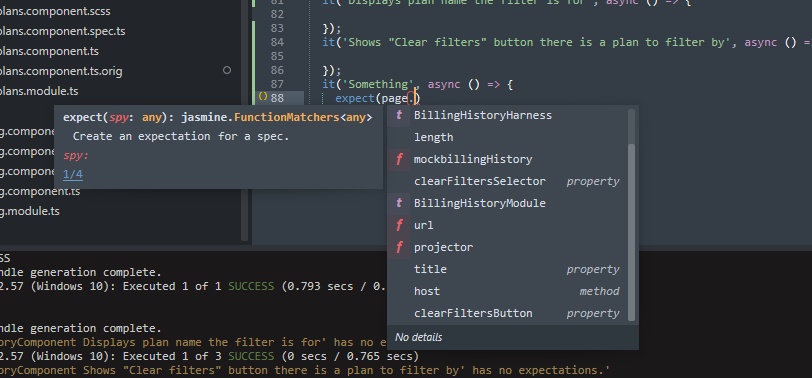This screenshot has width=812, height=378.
Task: Click 'Create an expectation for a spec.' tooltip text
Action: (x=181, y=137)
